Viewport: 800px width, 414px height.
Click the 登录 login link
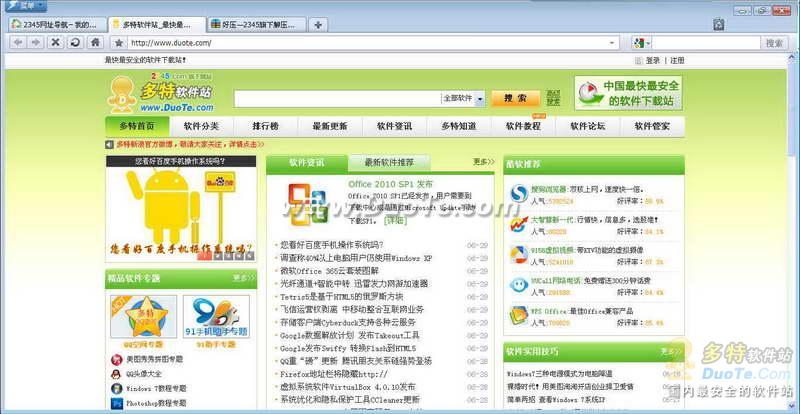[652, 60]
